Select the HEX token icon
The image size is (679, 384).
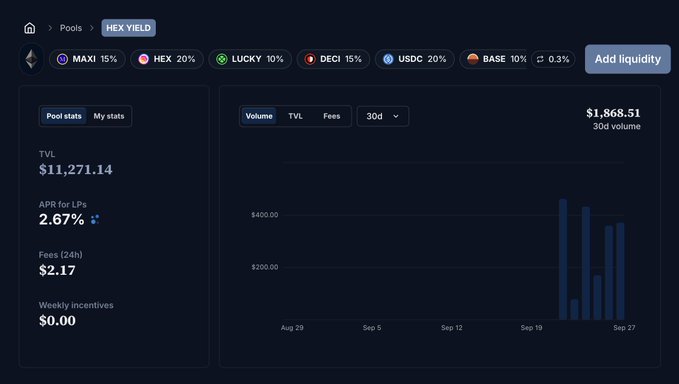(143, 59)
